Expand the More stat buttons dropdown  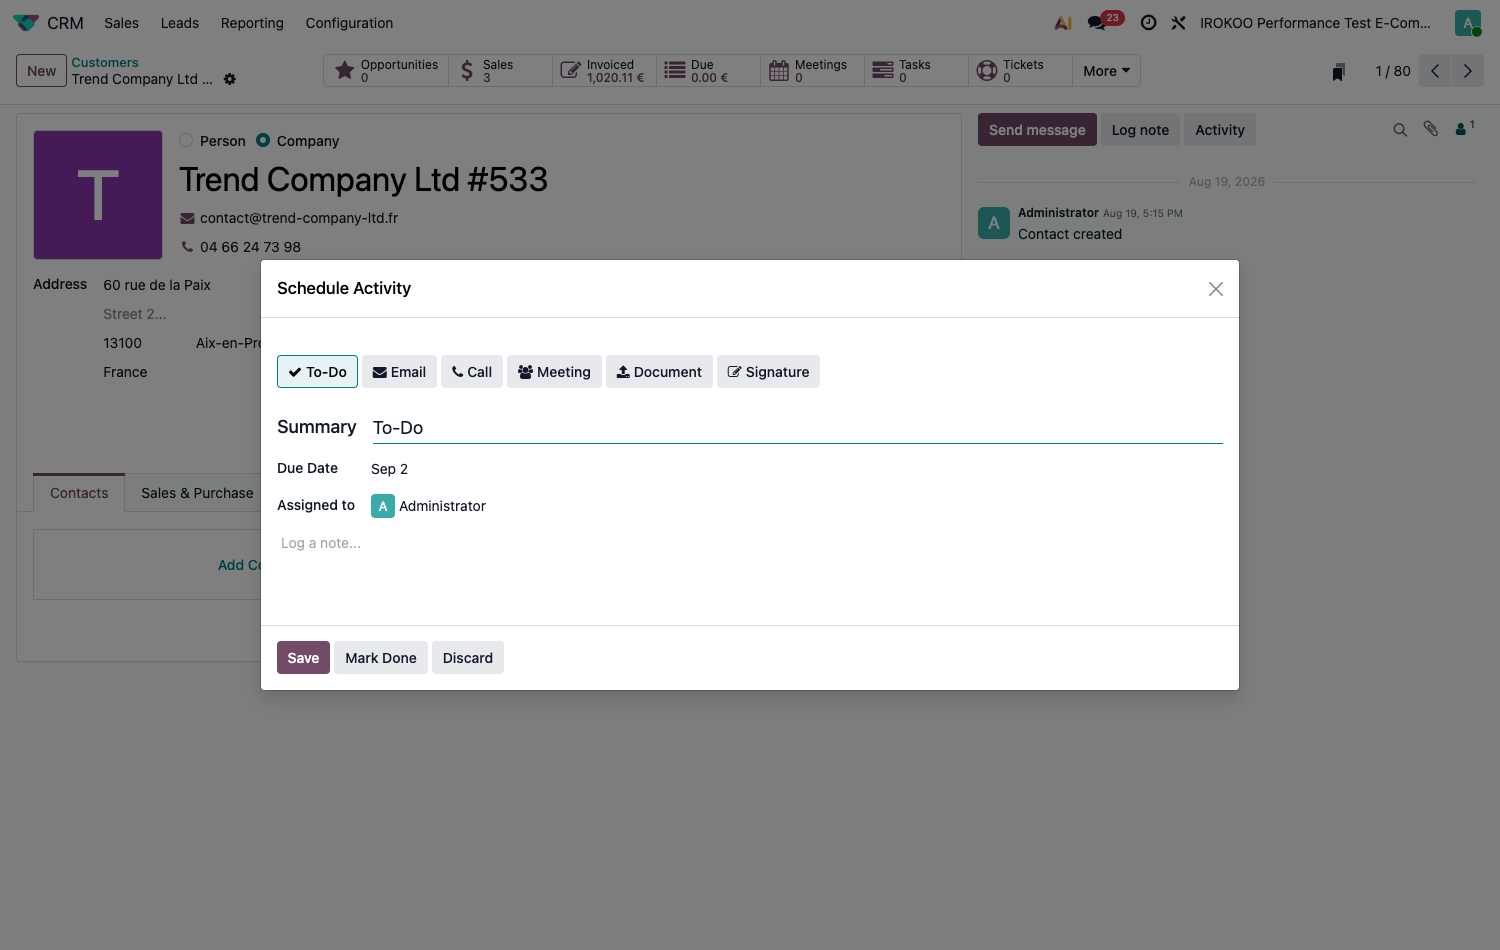coord(1106,71)
